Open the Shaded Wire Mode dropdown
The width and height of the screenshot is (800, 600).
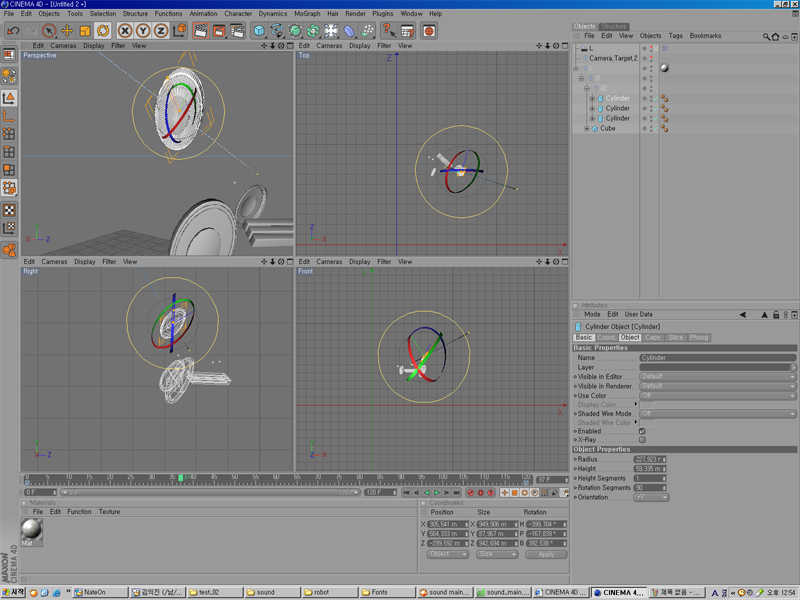(x=717, y=414)
